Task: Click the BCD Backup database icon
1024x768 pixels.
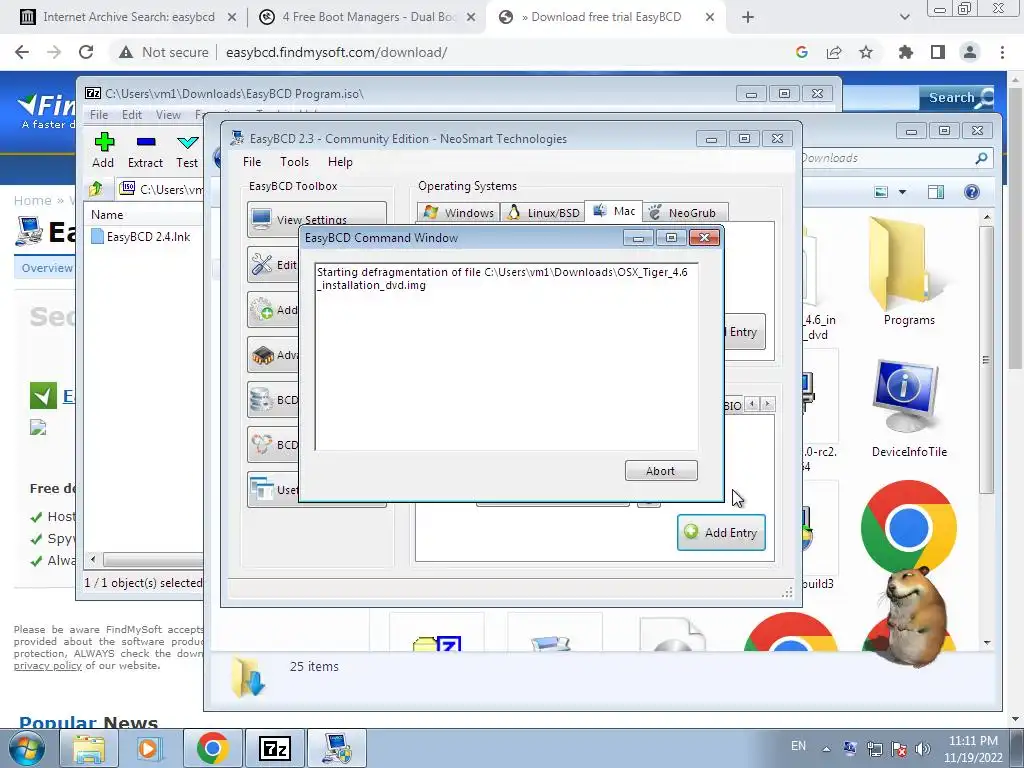Action: click(262, 400)
